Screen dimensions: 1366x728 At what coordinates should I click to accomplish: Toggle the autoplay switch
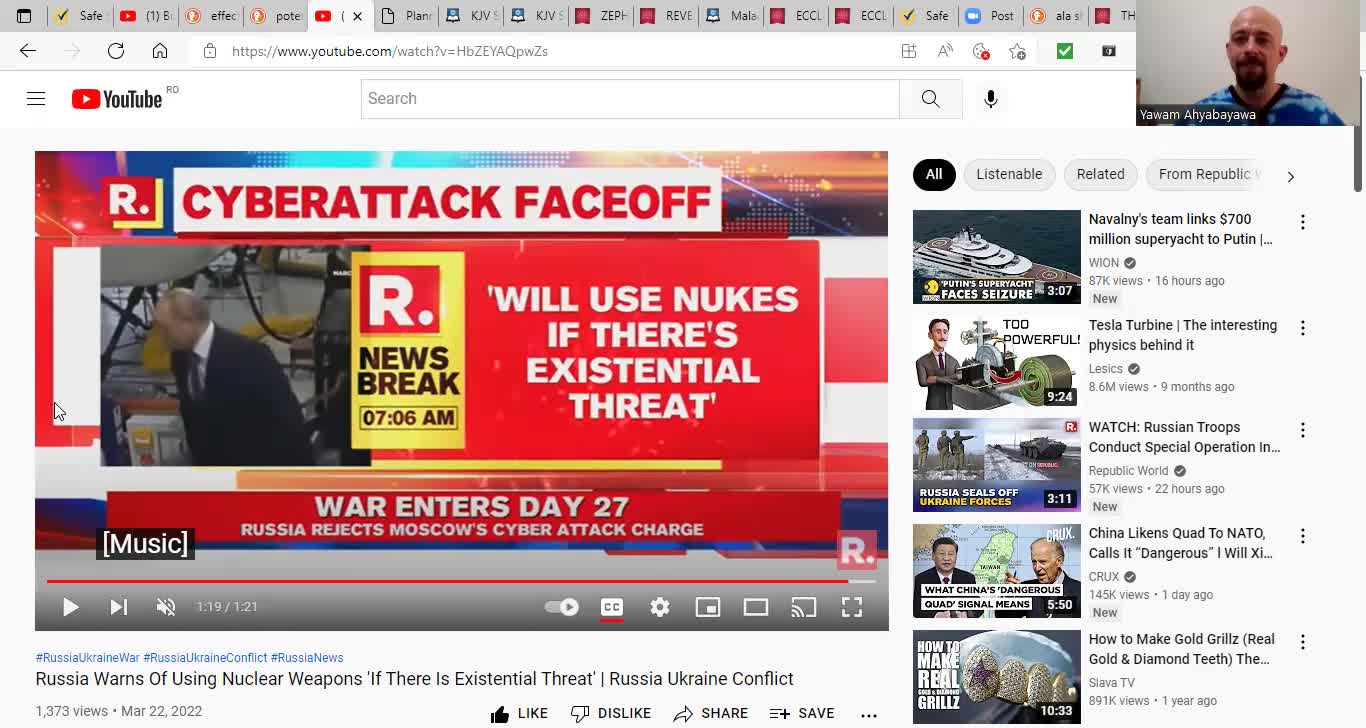click(x=562, y=607)
